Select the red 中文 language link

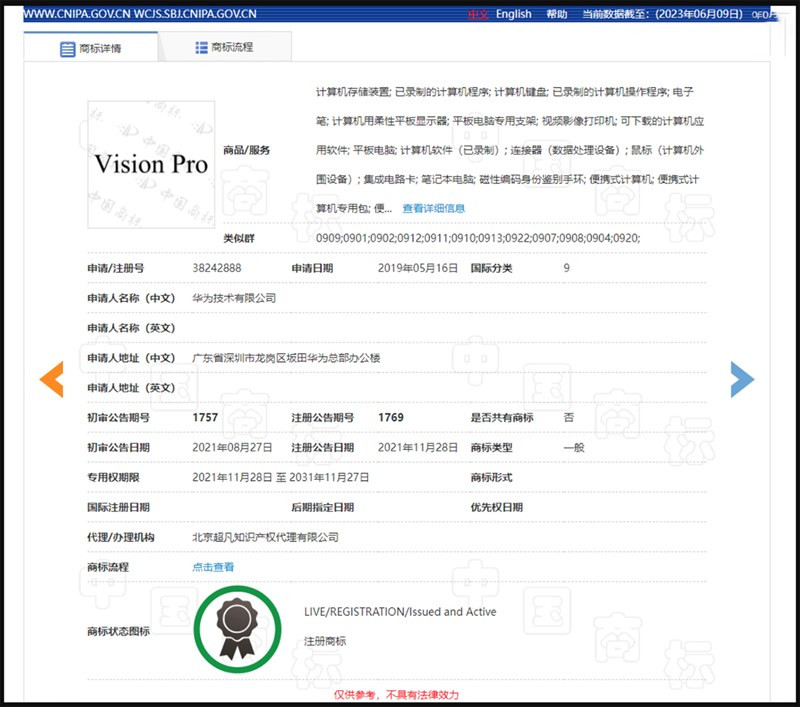point(479,14)
